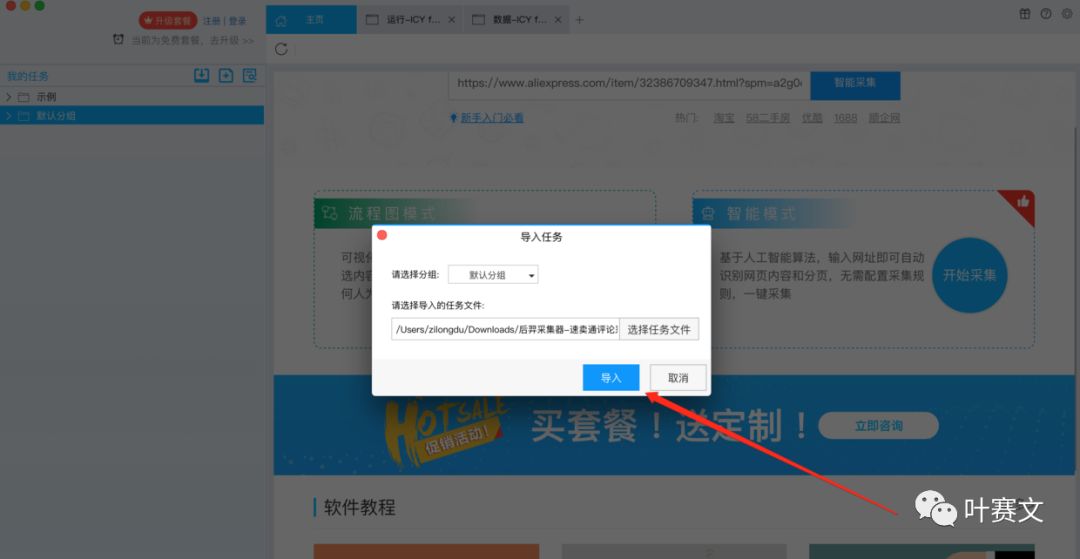Close the 运行-ICY tab

pyautogui.click(x=451, y=20)
